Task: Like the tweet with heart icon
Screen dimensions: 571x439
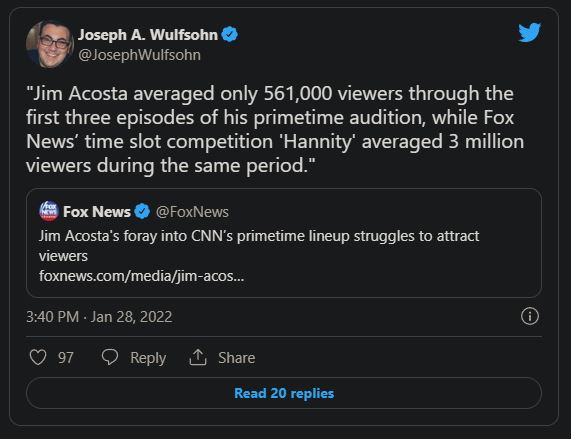Action: click(38, 357)
